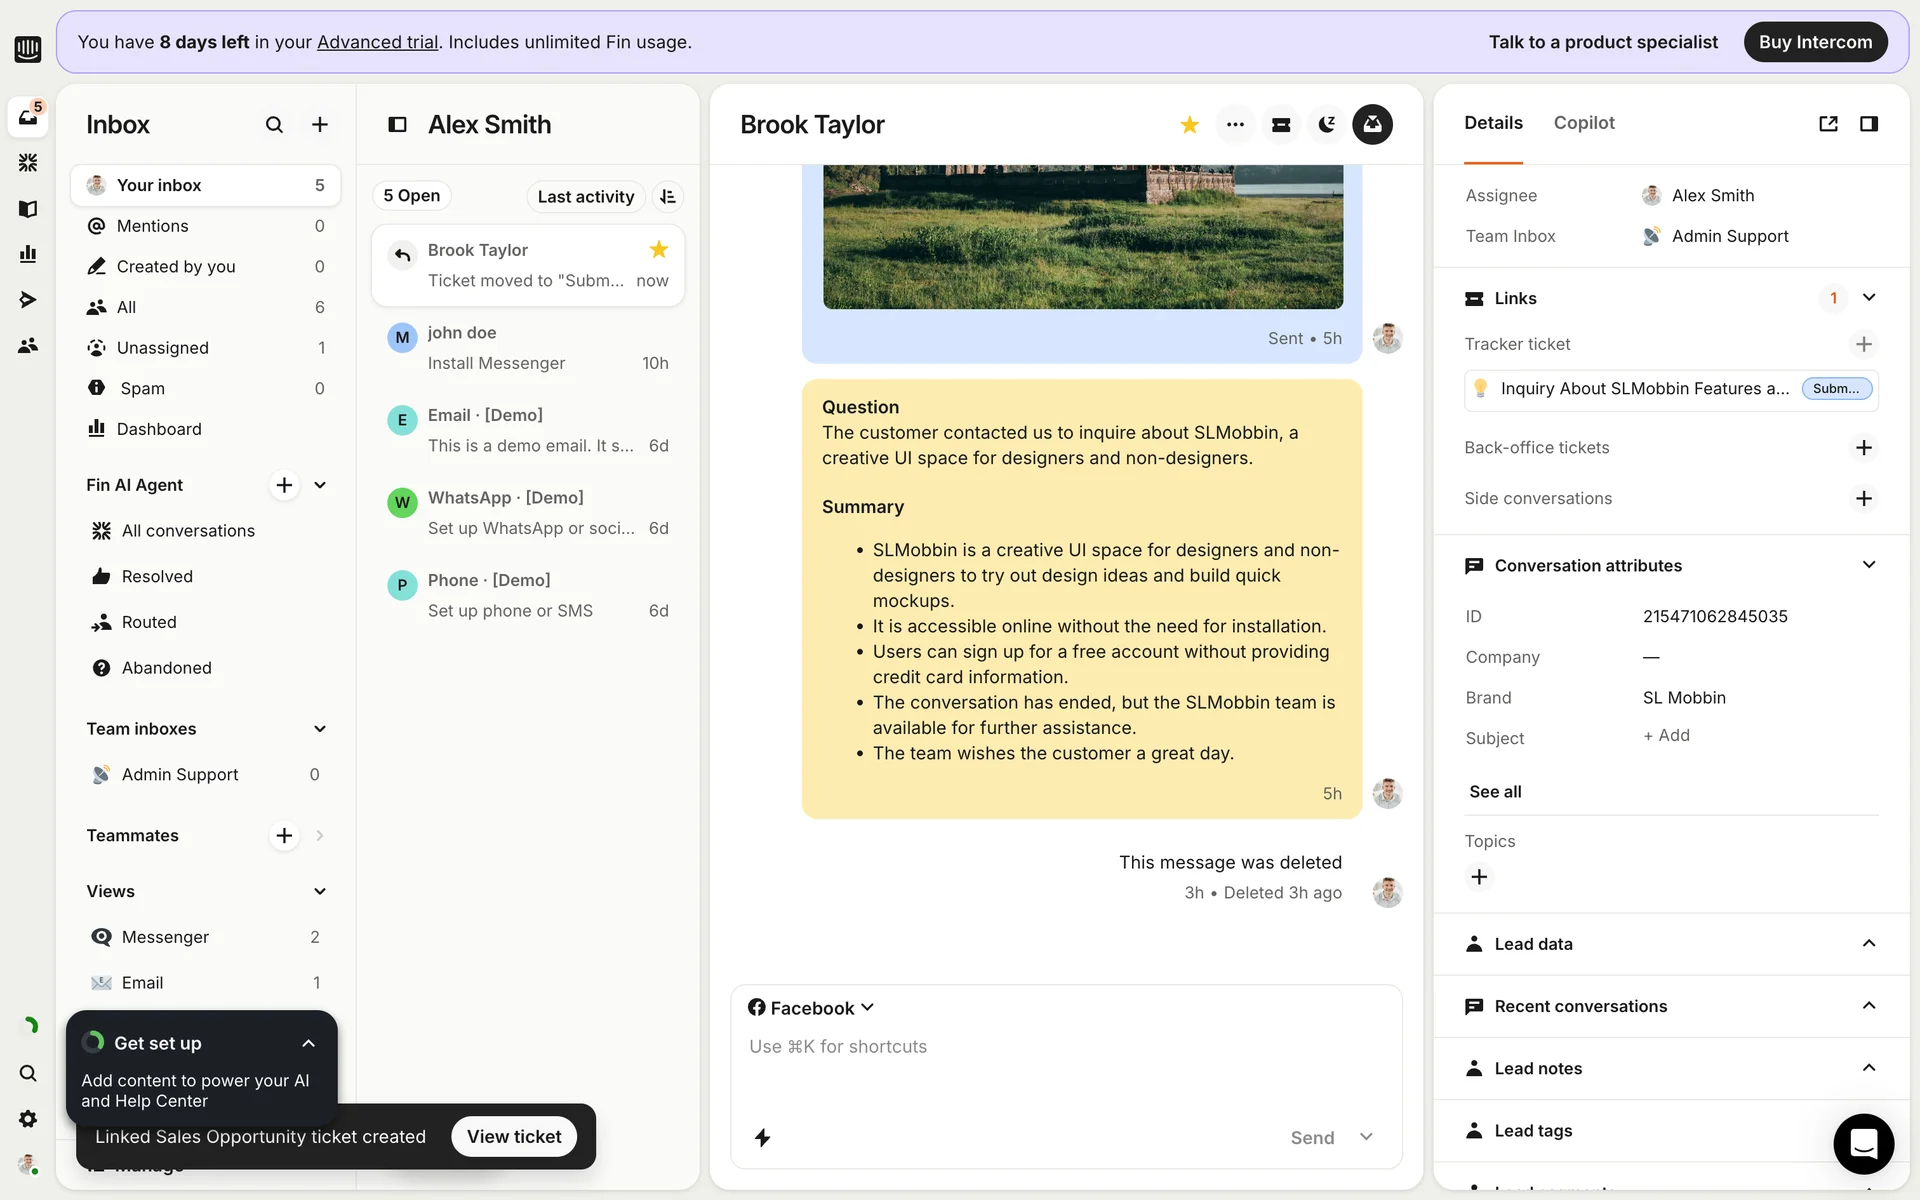
Task: Open details in new window icon
Action: (1828, 123)
